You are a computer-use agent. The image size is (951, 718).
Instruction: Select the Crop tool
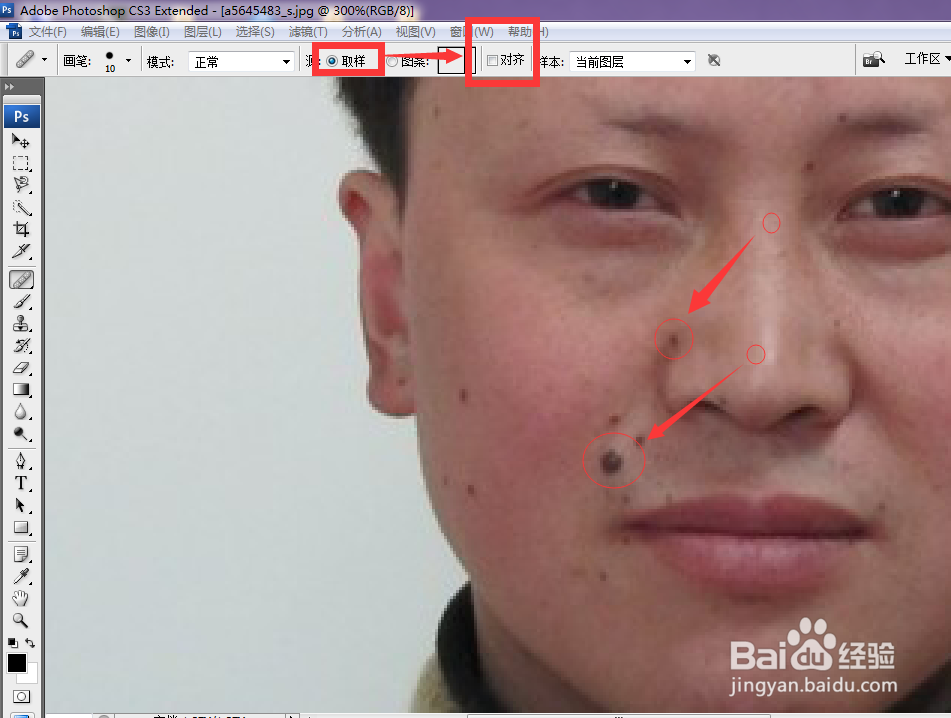coord(21,229)
